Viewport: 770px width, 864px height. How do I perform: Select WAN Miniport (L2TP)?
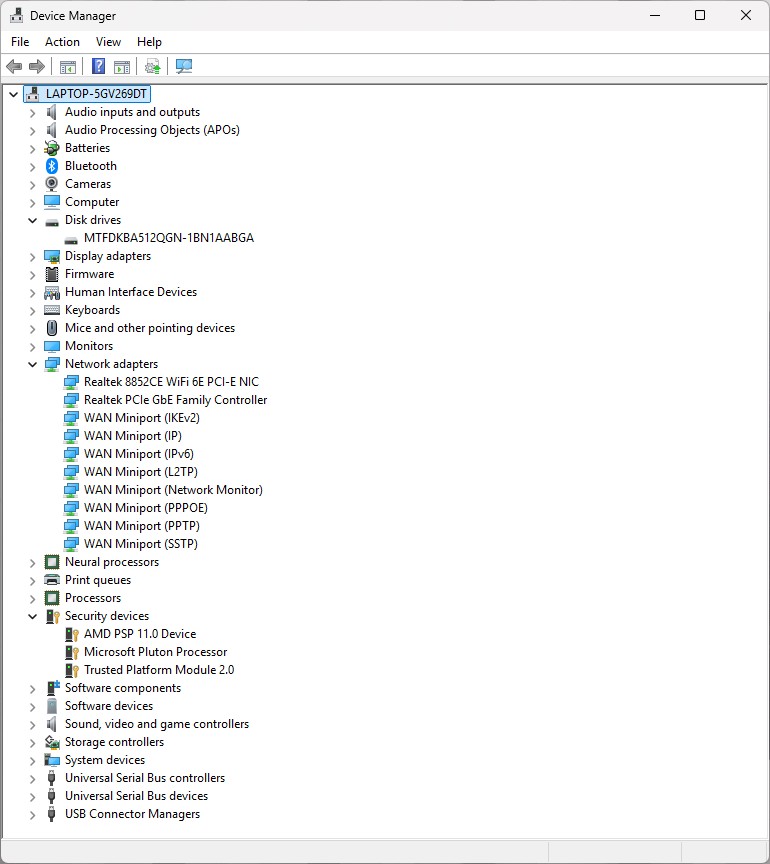(x=141, y=472)
